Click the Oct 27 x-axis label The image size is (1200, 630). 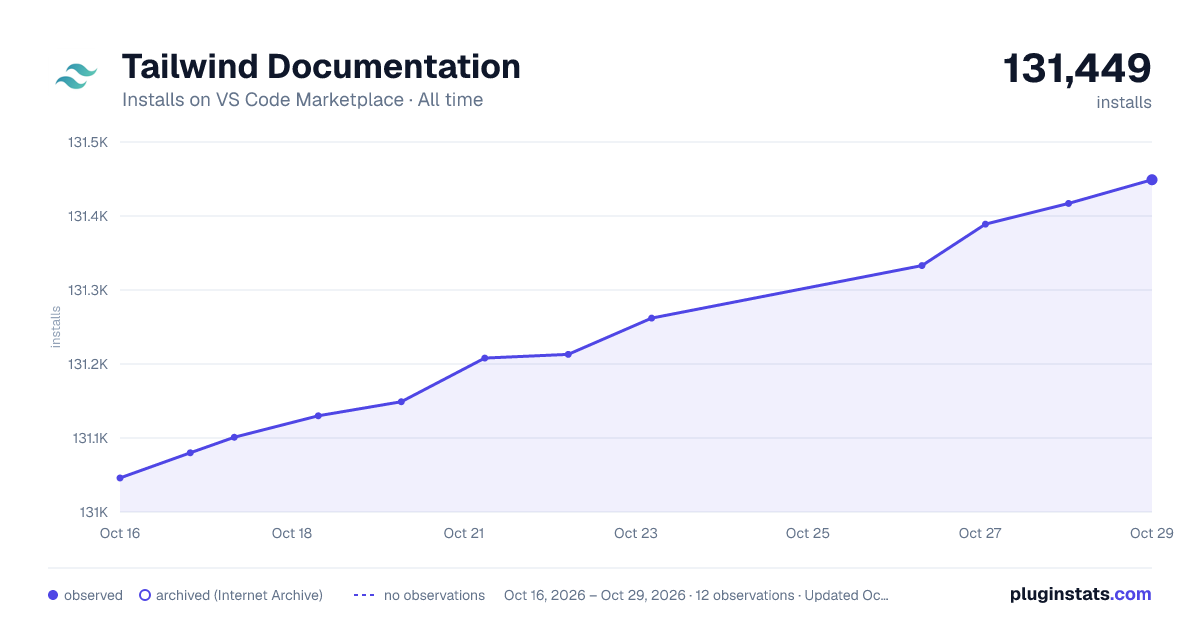[x=980, y=533]
